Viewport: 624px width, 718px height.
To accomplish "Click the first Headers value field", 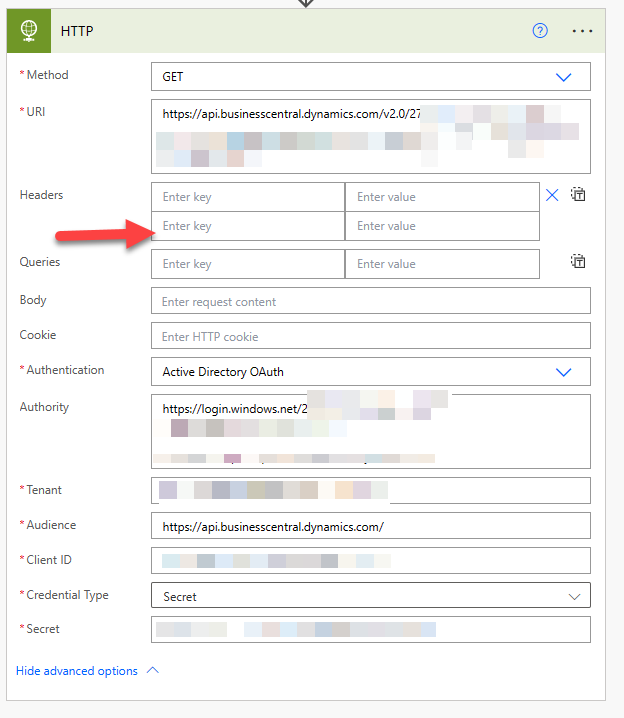I will 442,197.
